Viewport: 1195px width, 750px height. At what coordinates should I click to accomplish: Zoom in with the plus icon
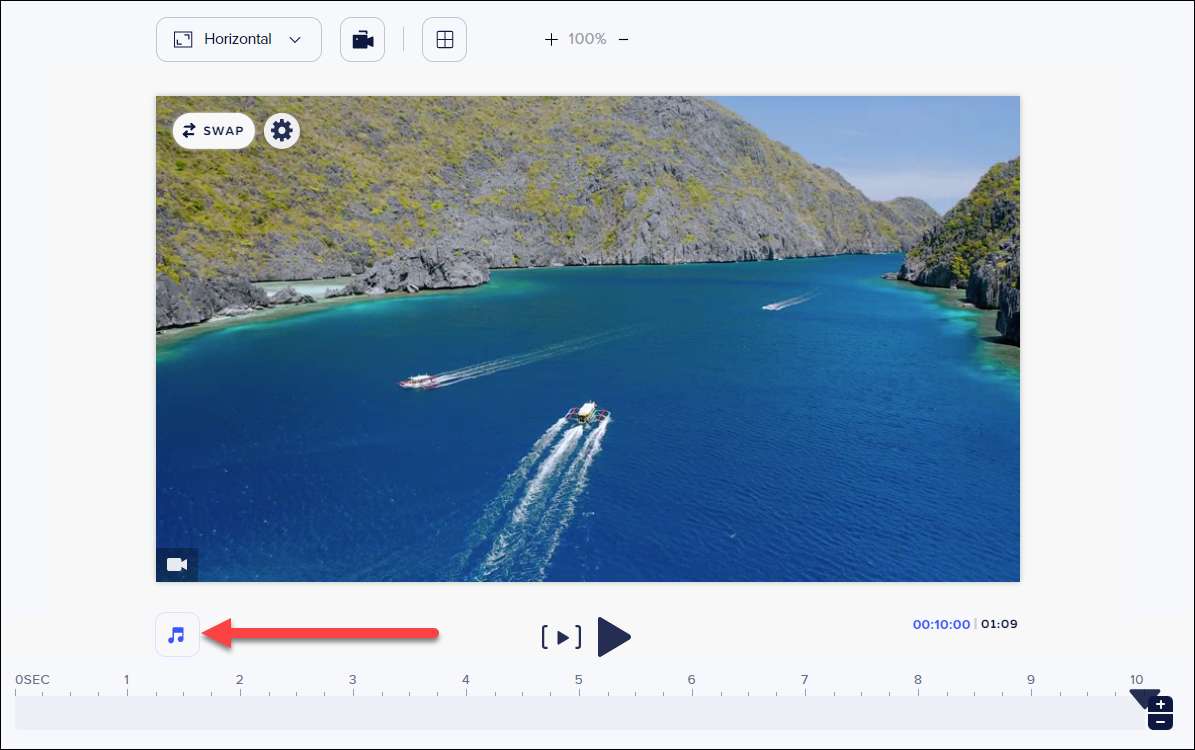(x=550, y=40)
